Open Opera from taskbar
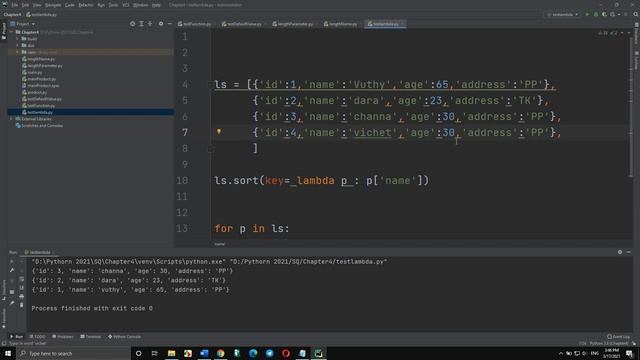640x360 pixels. tap(286, 353)
